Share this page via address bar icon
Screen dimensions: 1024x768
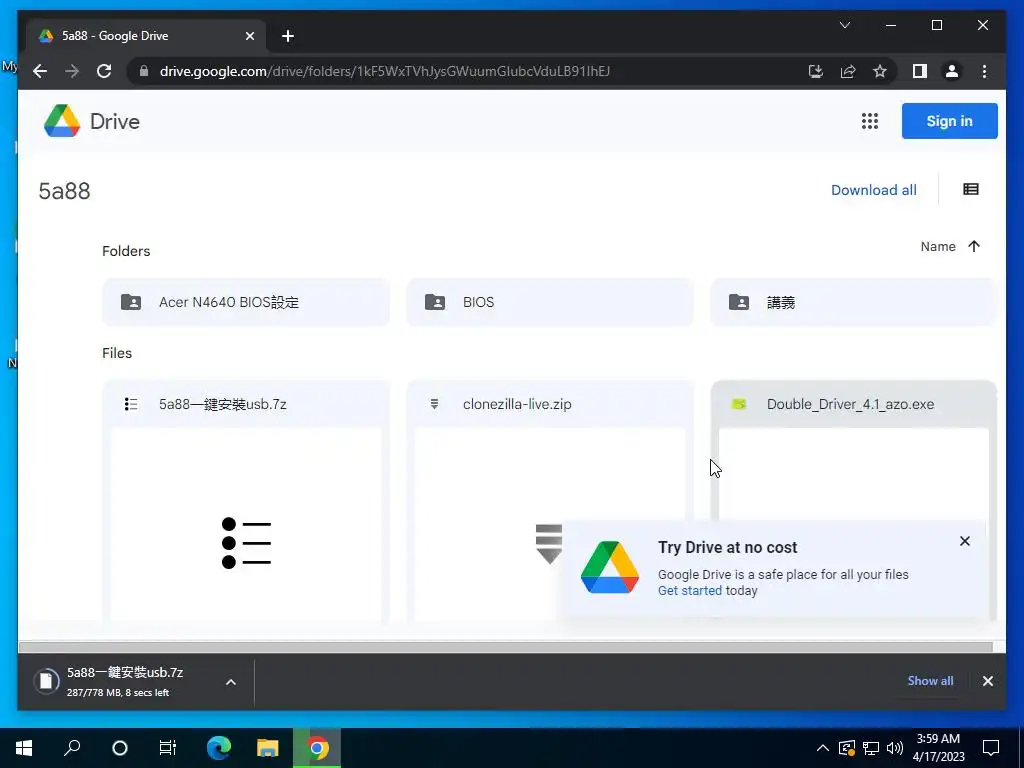pyautogui.click(x=848, y=71)
